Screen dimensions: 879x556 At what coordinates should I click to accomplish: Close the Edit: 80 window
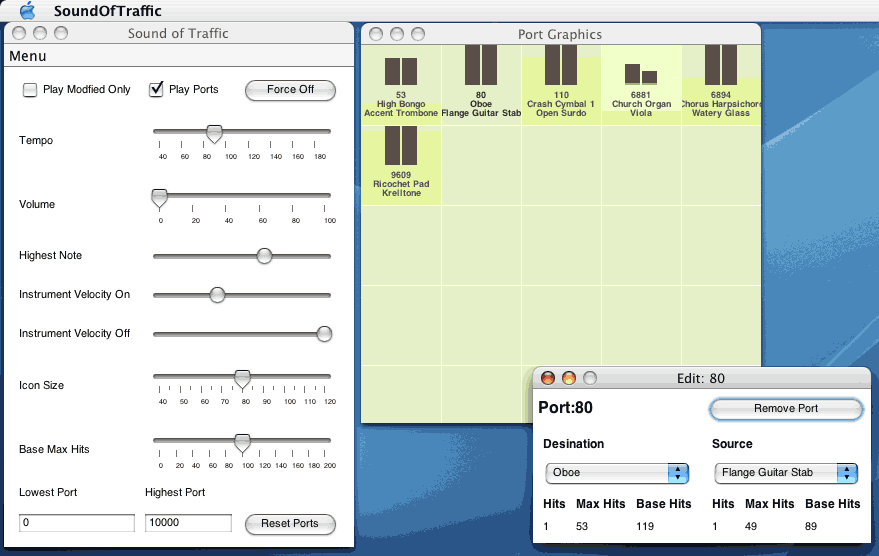(x=548, y=378)
